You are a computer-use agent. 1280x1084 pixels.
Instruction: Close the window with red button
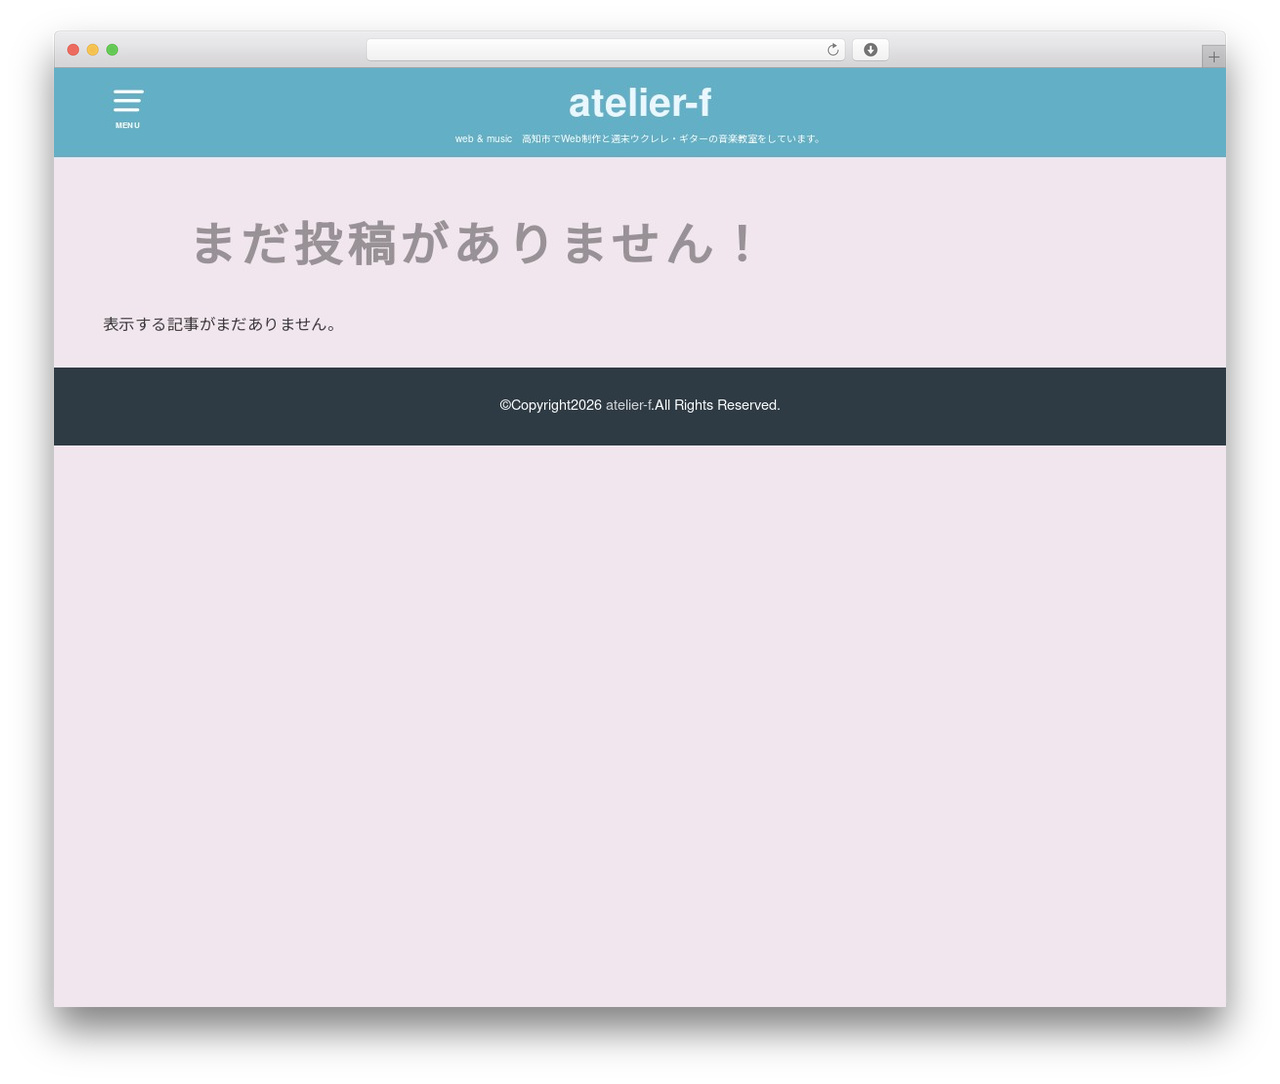coord(73,50)
